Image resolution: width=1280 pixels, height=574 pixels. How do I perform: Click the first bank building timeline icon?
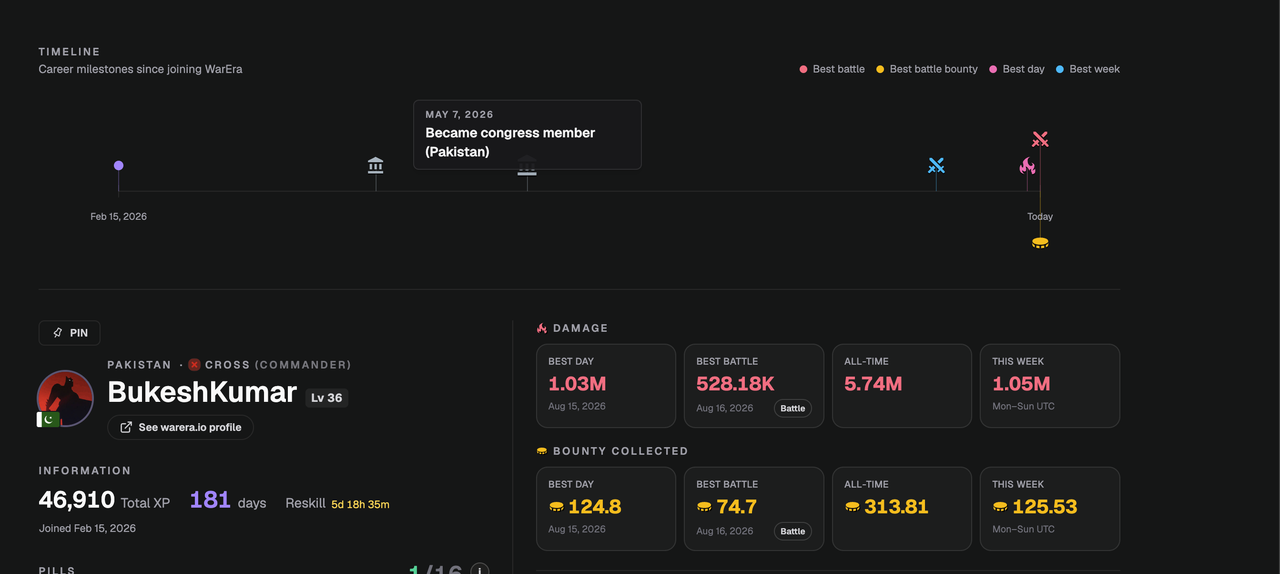point(376,165)
